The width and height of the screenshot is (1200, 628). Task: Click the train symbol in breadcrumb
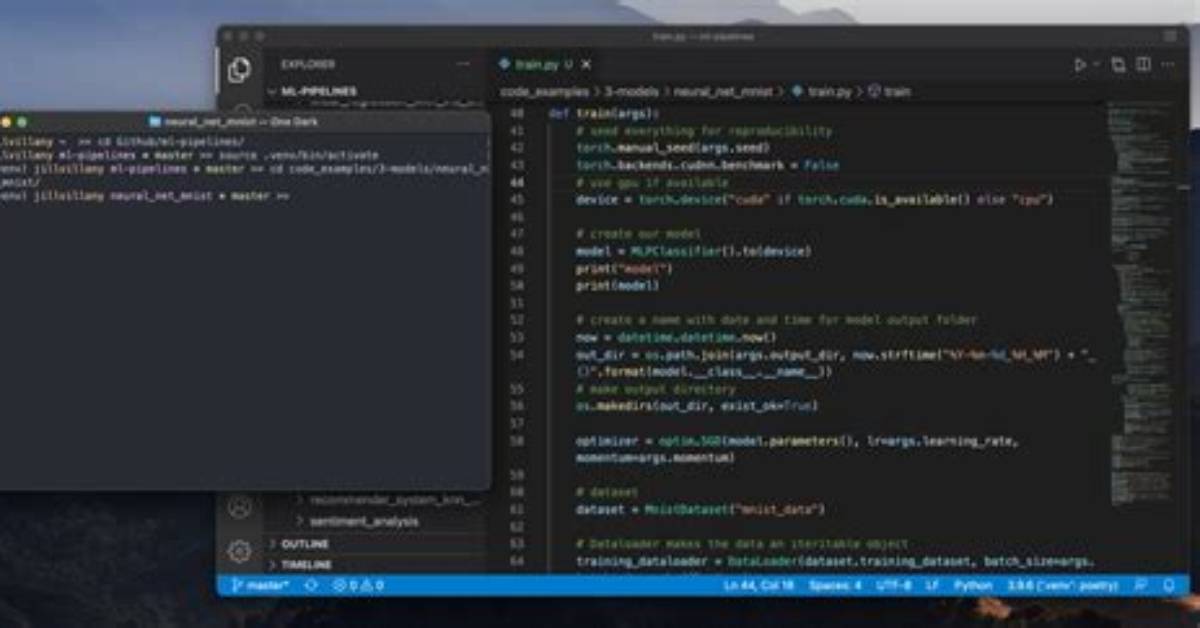[890, 91]
